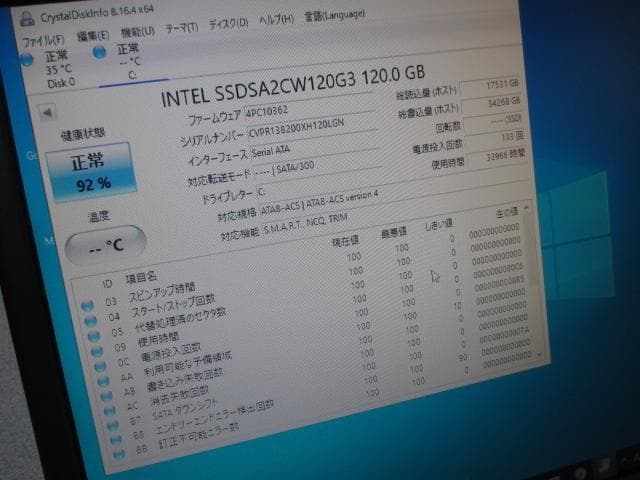Click rotation rate value ---- (SSD)
This screenshot has height=480, width=640.
click(493, 121)
